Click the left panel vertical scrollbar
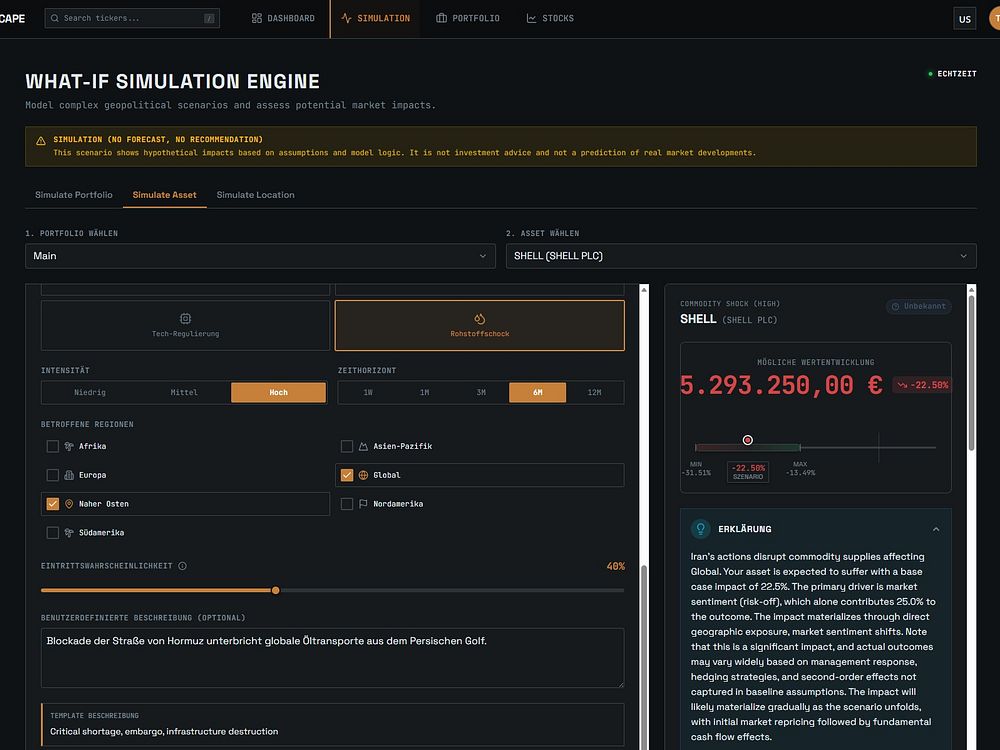1000x750 pixels. pyautogui.click(x=644, y=657)
